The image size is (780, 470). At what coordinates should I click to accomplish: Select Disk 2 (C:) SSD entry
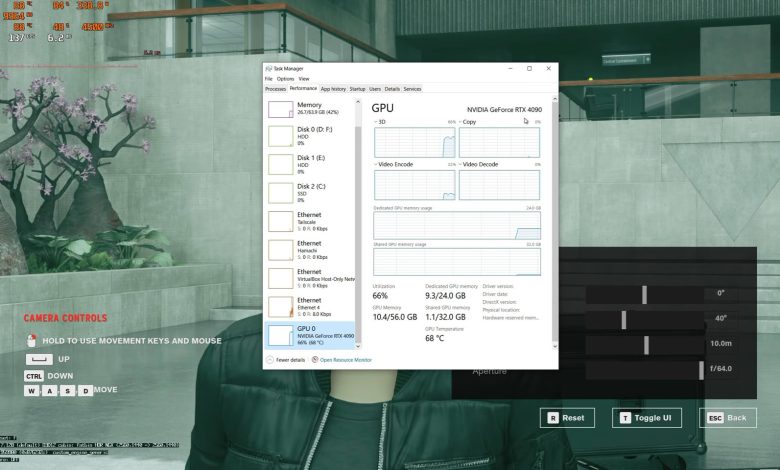click(311, 193)
